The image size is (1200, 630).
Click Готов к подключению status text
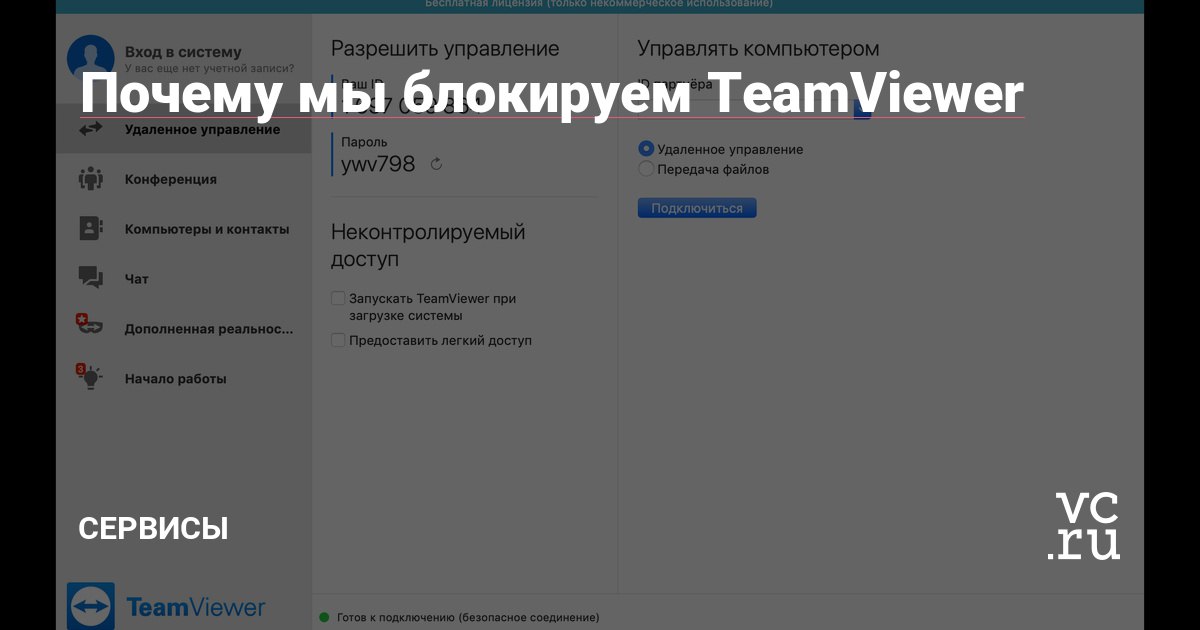468,617
